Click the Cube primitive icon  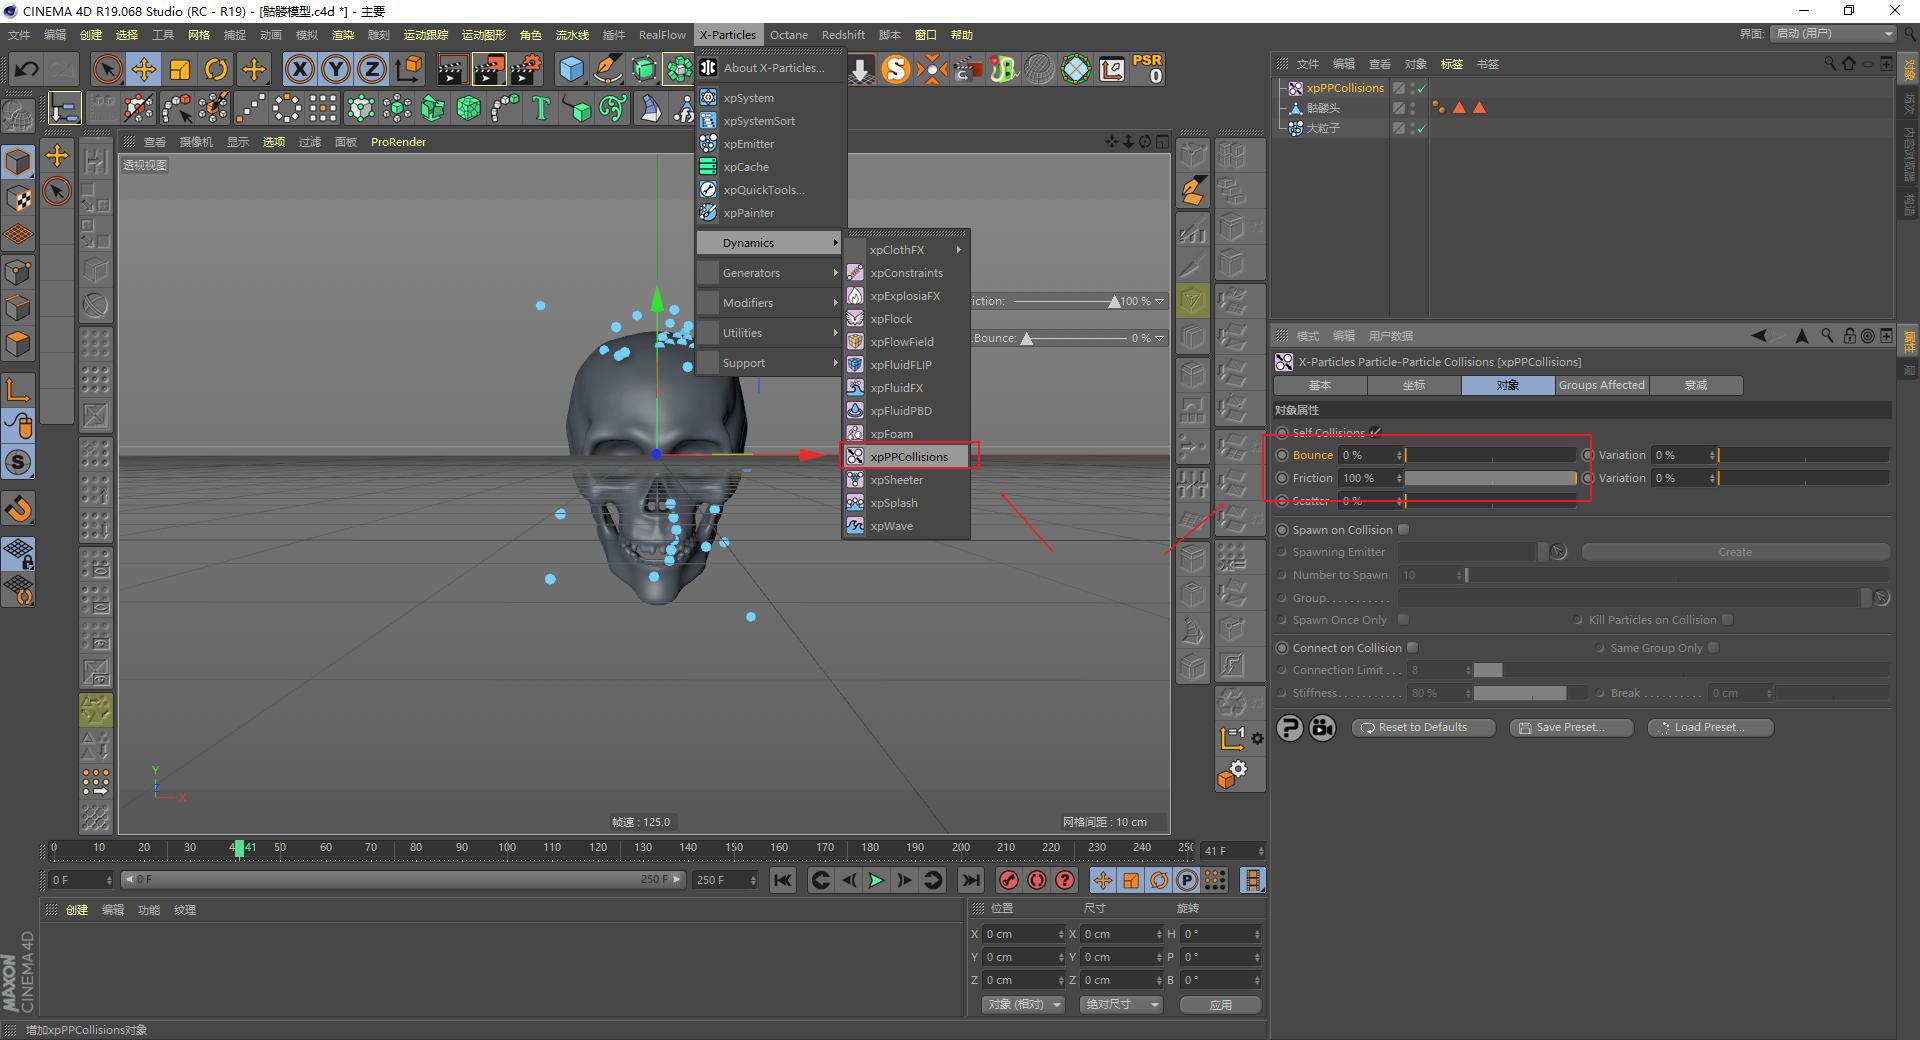pyautogui.click(x=571, y=68)
